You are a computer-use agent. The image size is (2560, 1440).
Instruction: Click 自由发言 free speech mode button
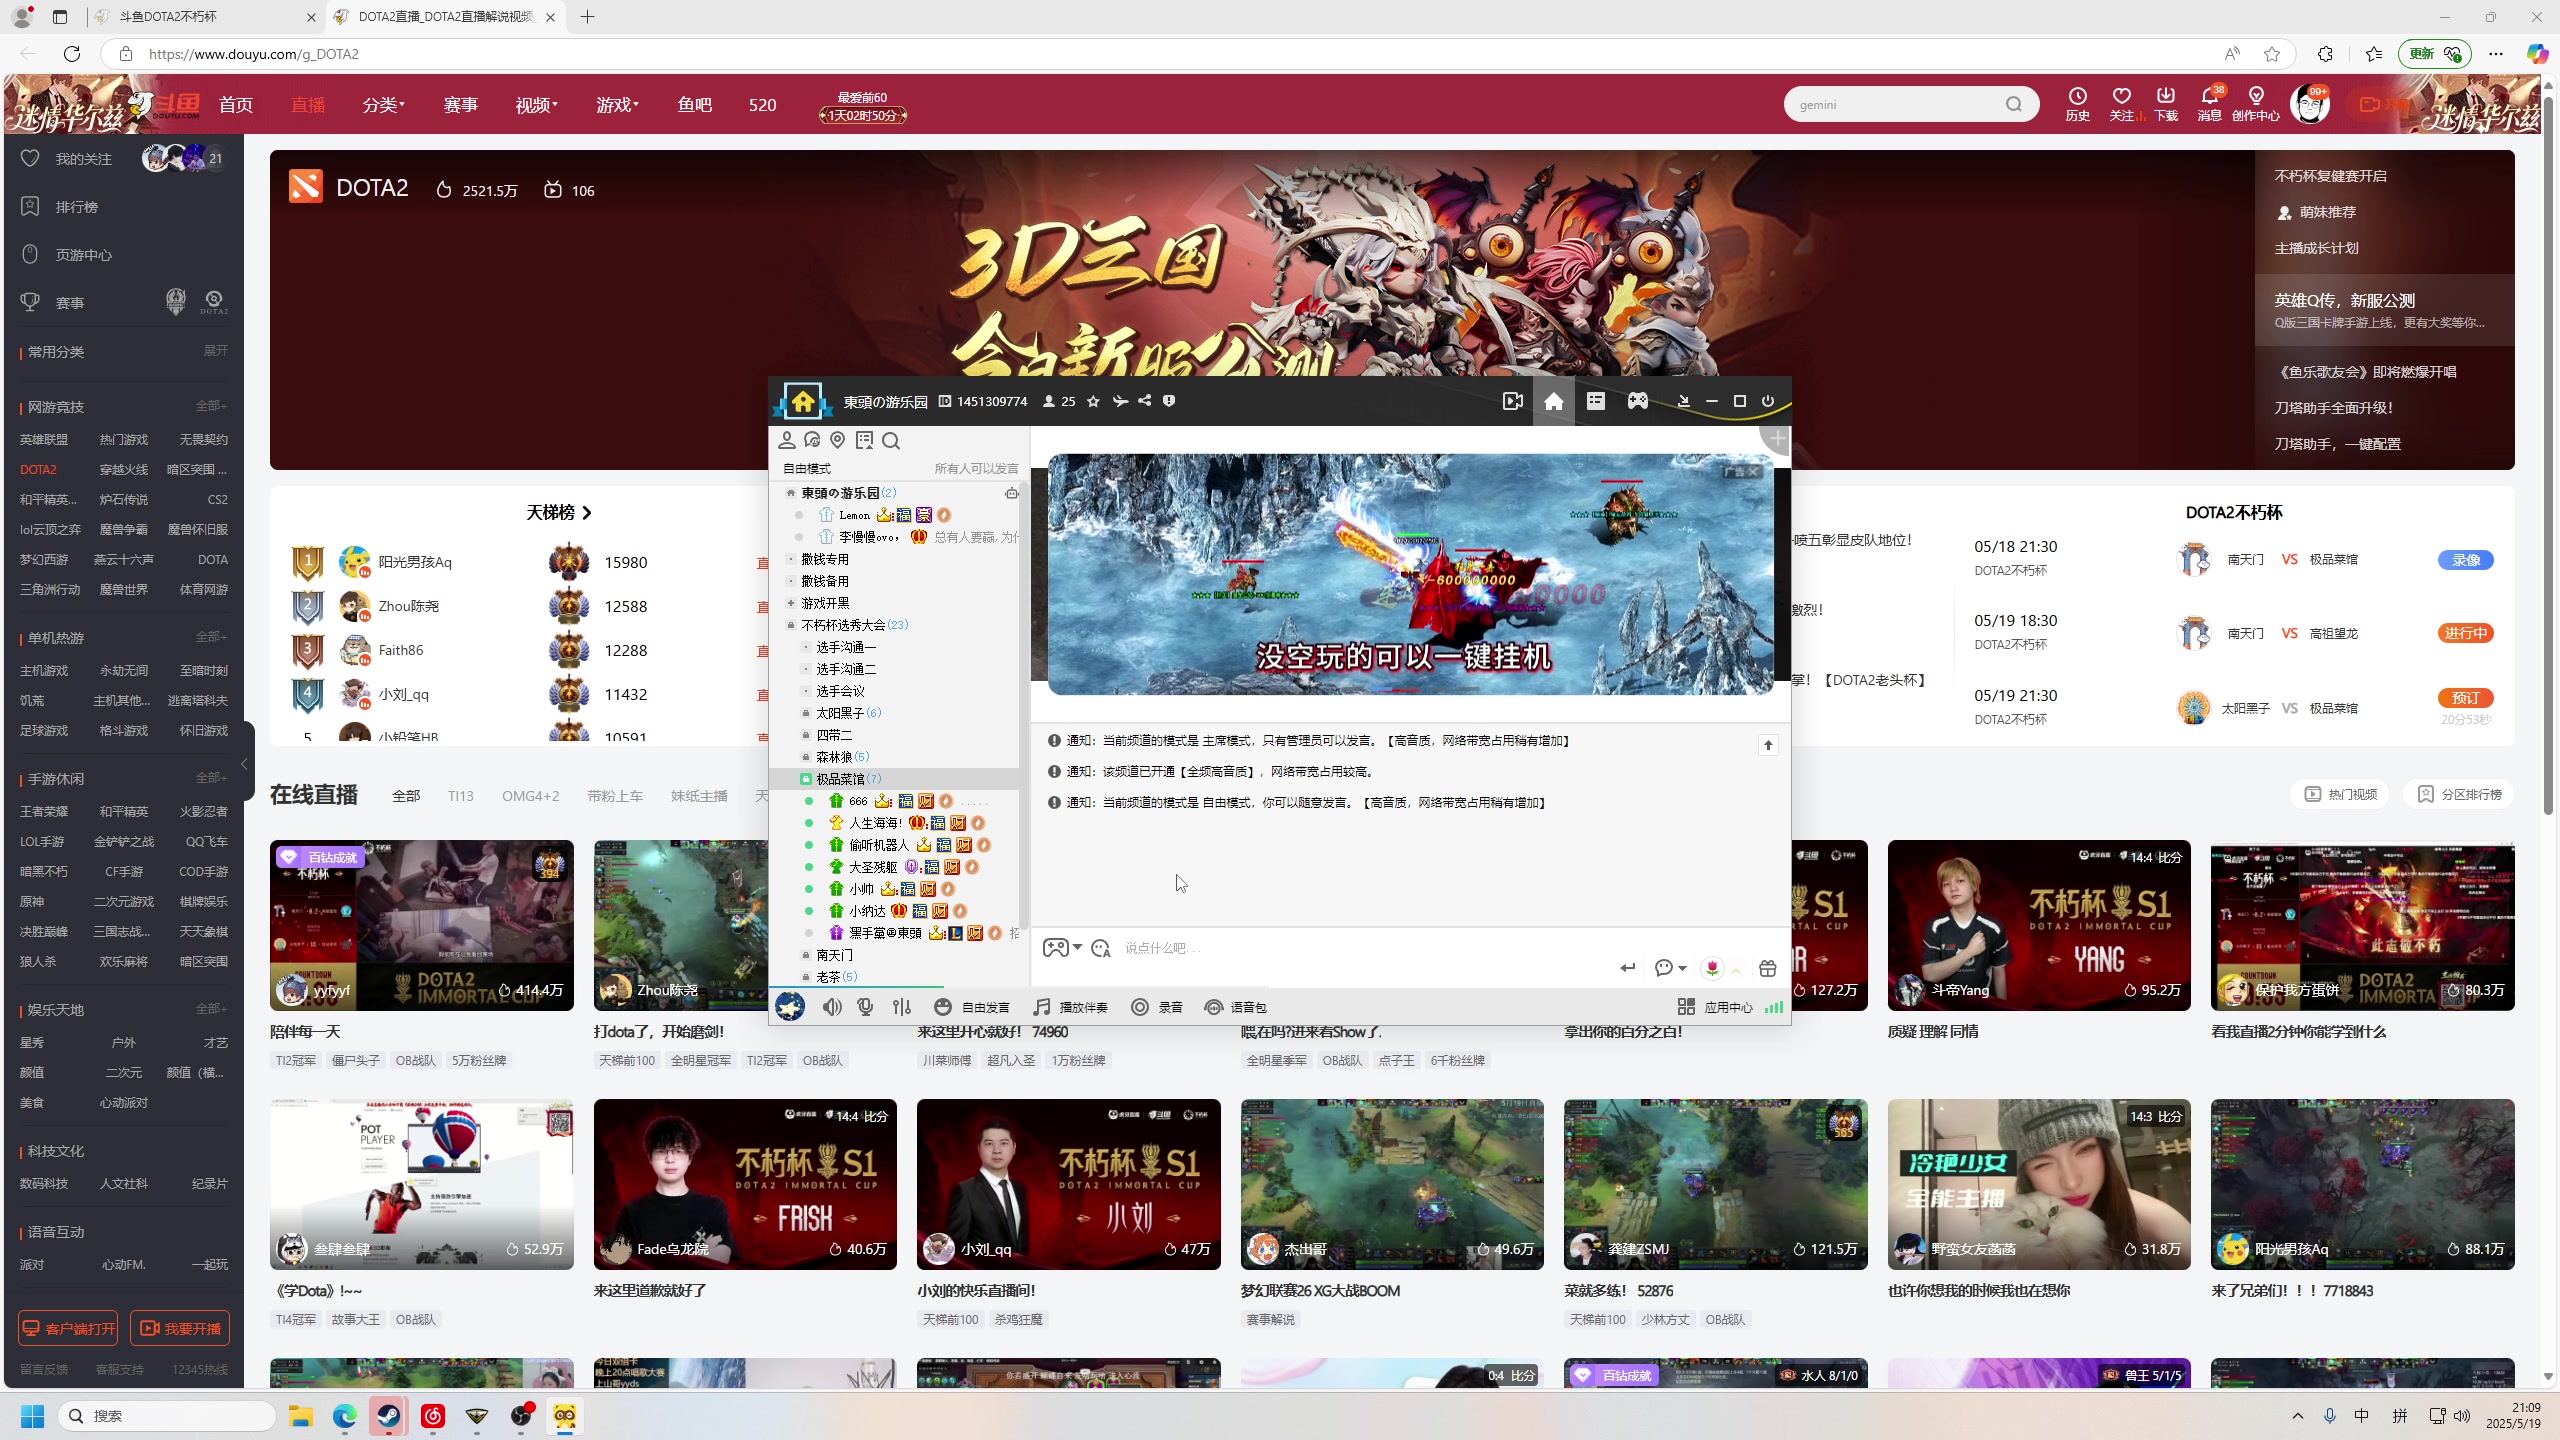click(x=972, y=1007)
